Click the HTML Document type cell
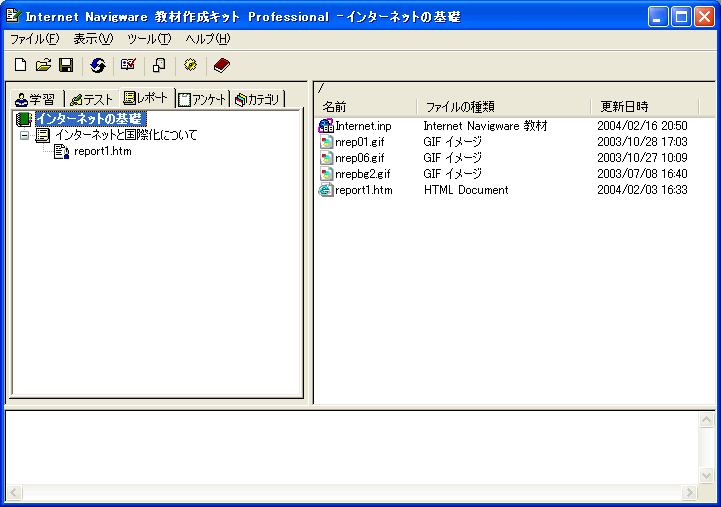721x507 pixels. pyautogui.click(x=466, y=190)
